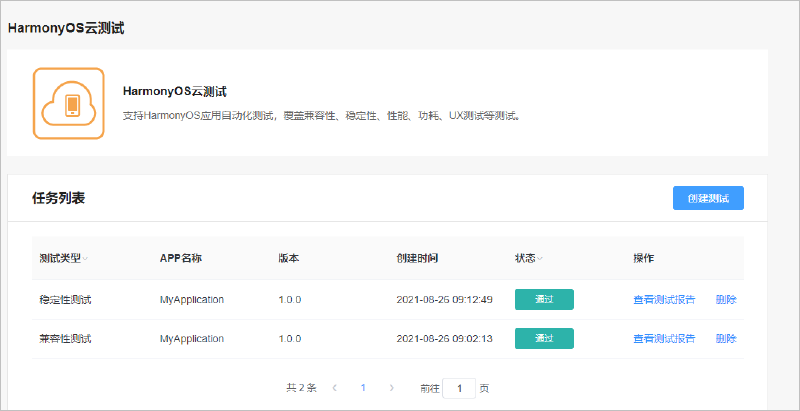Image resolution: width=800 pixels, height=411 pixels.
Task: Click the 通过 status badge in 兼容性测试 row
Action: [544, 339]
